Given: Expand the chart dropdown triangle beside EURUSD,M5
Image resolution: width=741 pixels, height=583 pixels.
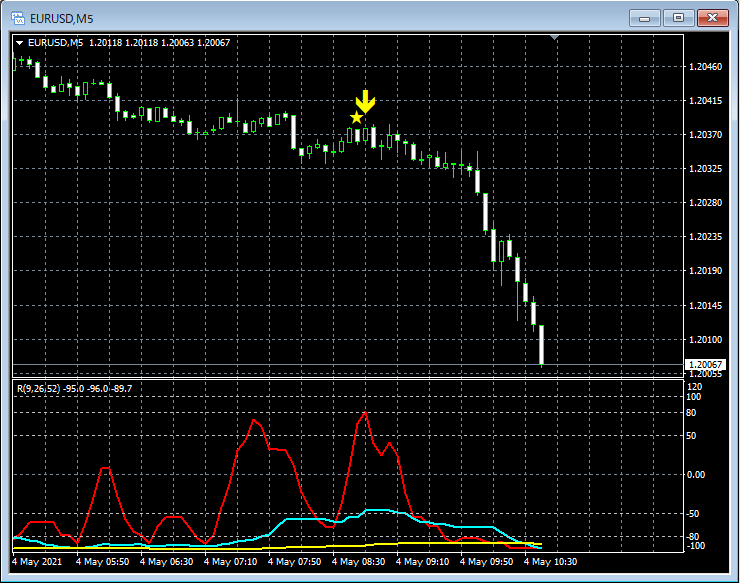Looking at the screenshot, I should (19, 43).
